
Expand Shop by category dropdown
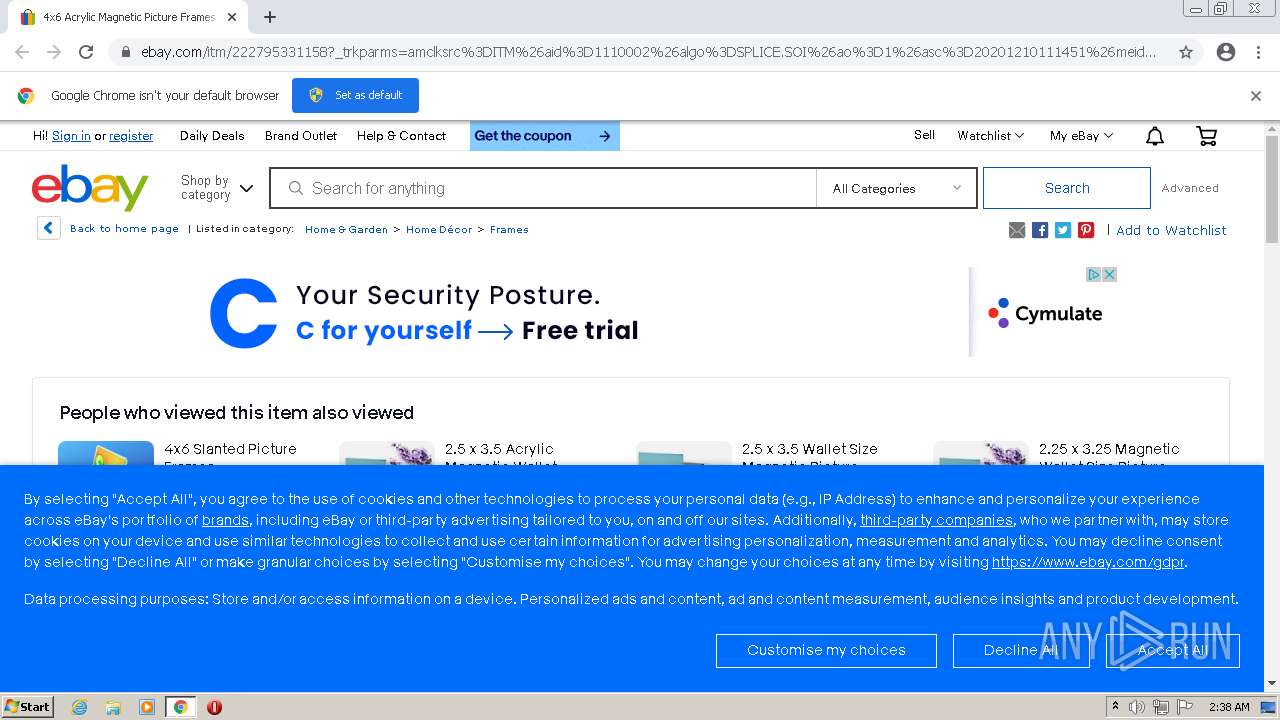[217, 188]
